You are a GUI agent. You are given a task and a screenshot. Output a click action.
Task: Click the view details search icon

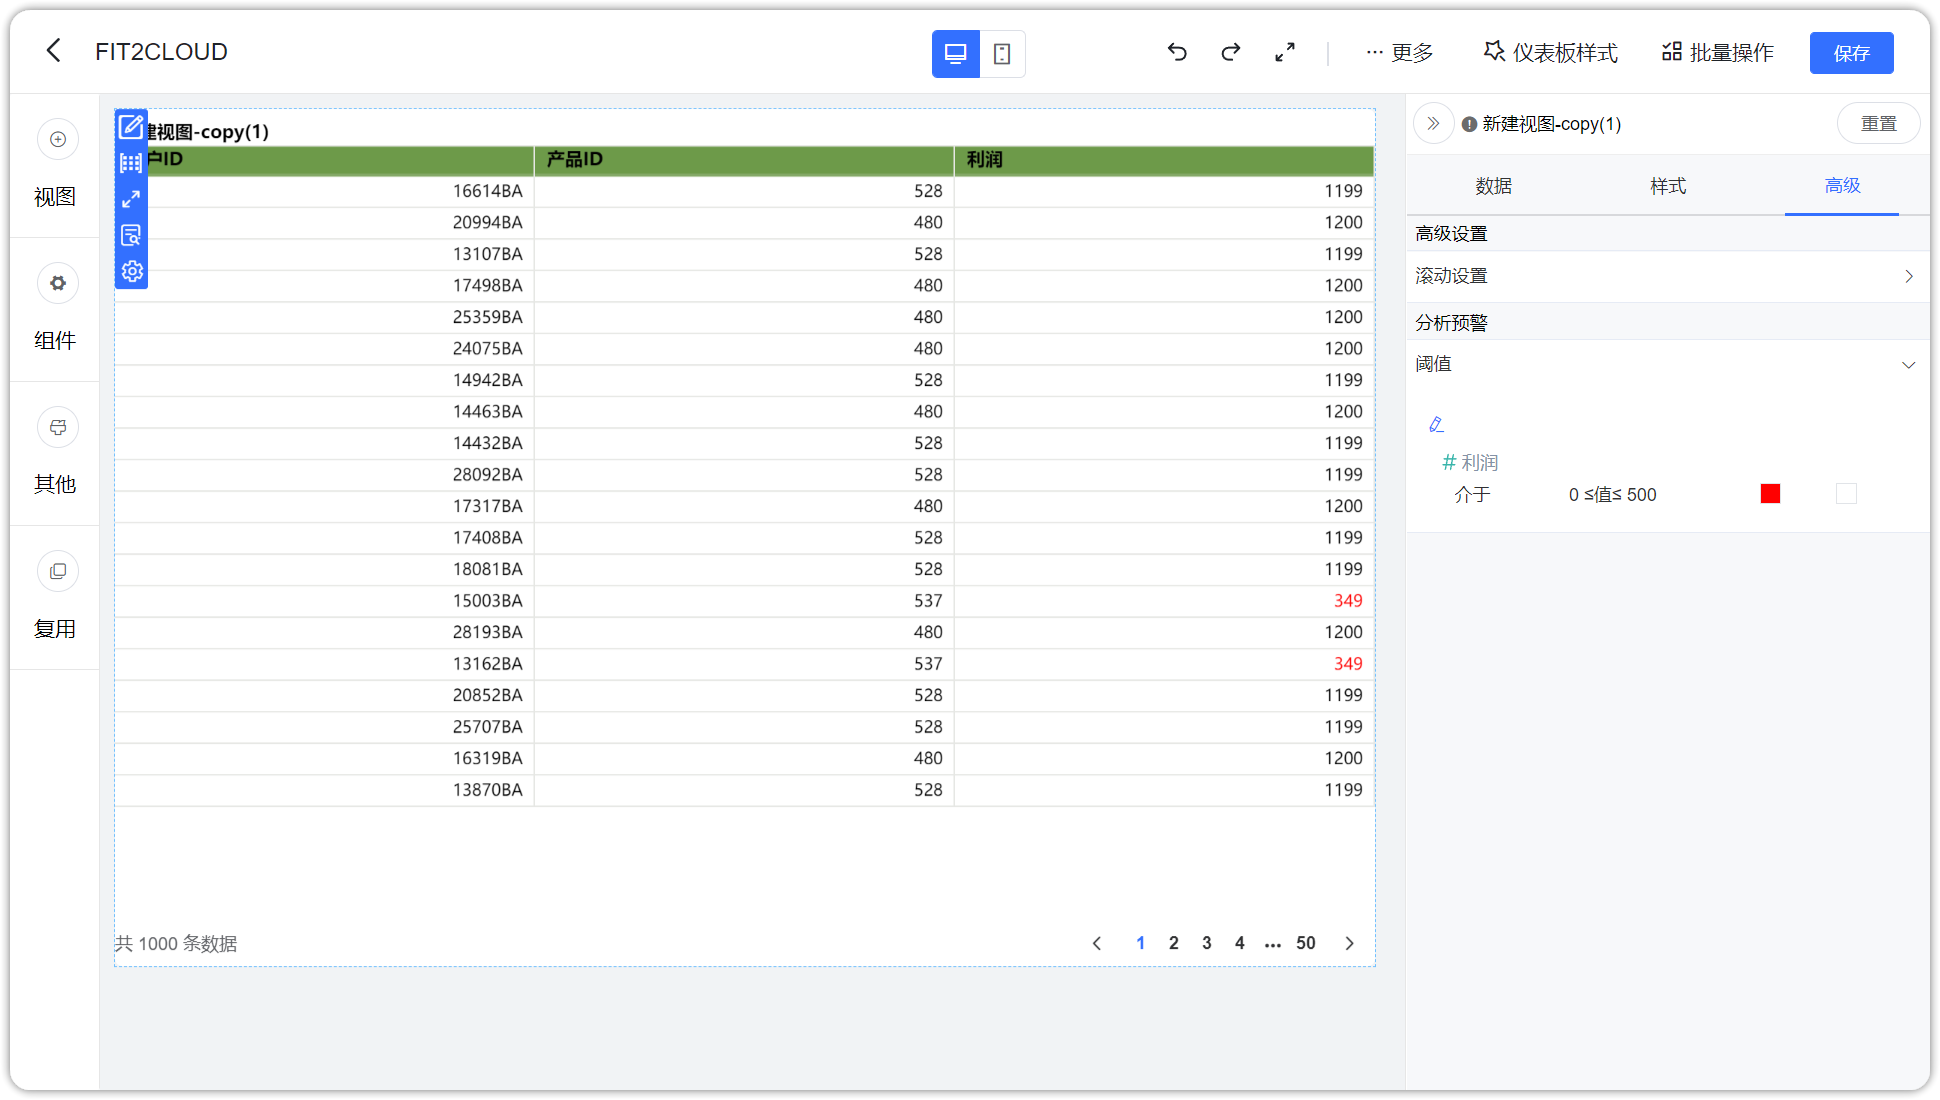pyautogui.click(x=131, y=235)
